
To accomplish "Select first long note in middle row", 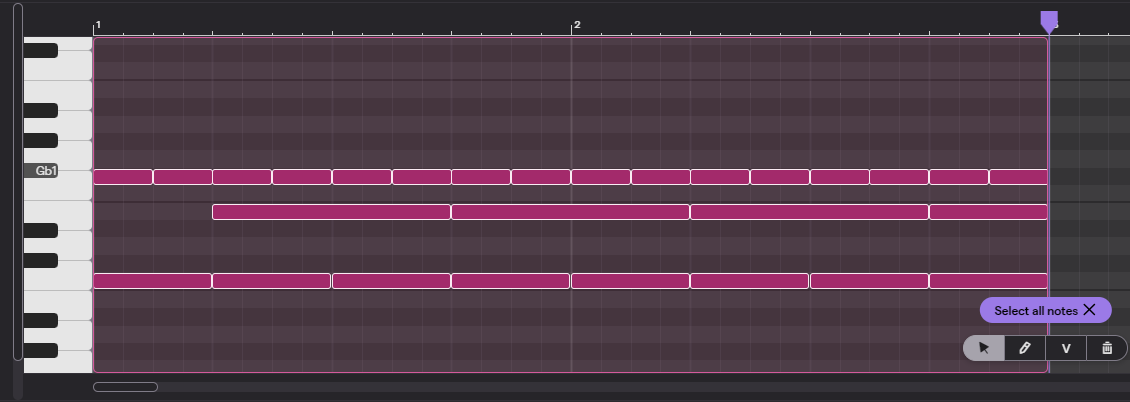I will (x=331, y=212).
